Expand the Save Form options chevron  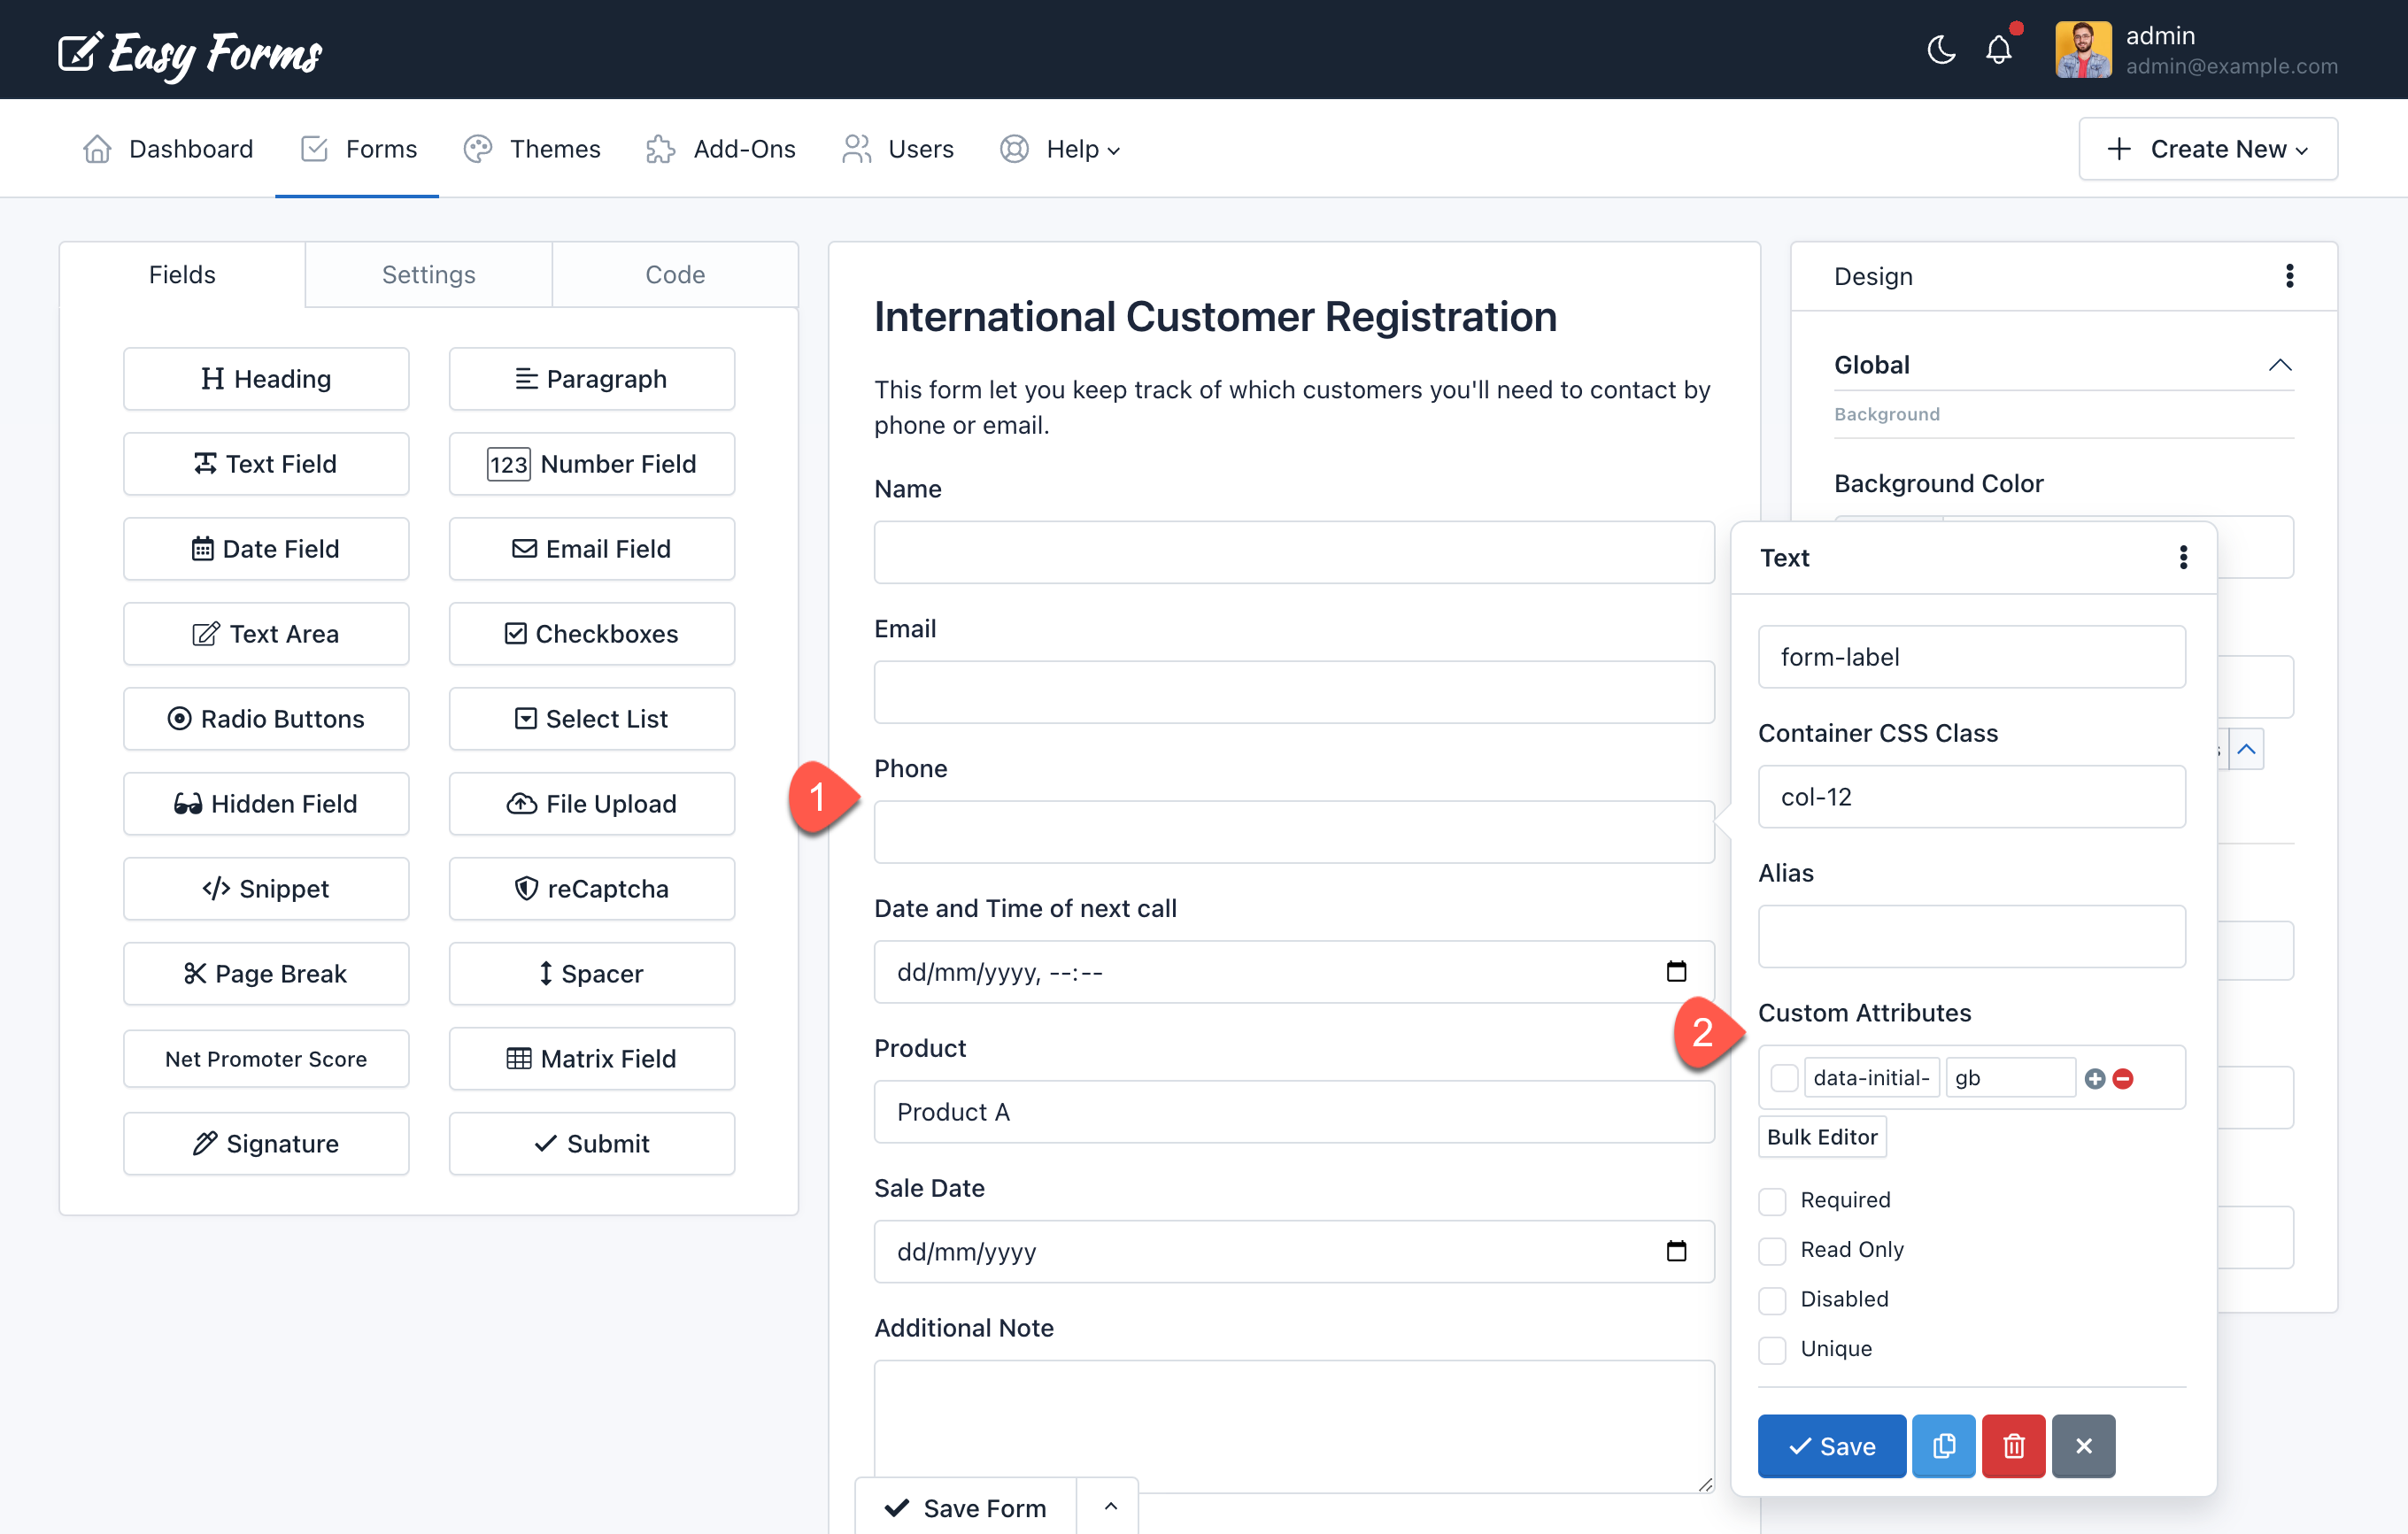tap(1108, 1506)
